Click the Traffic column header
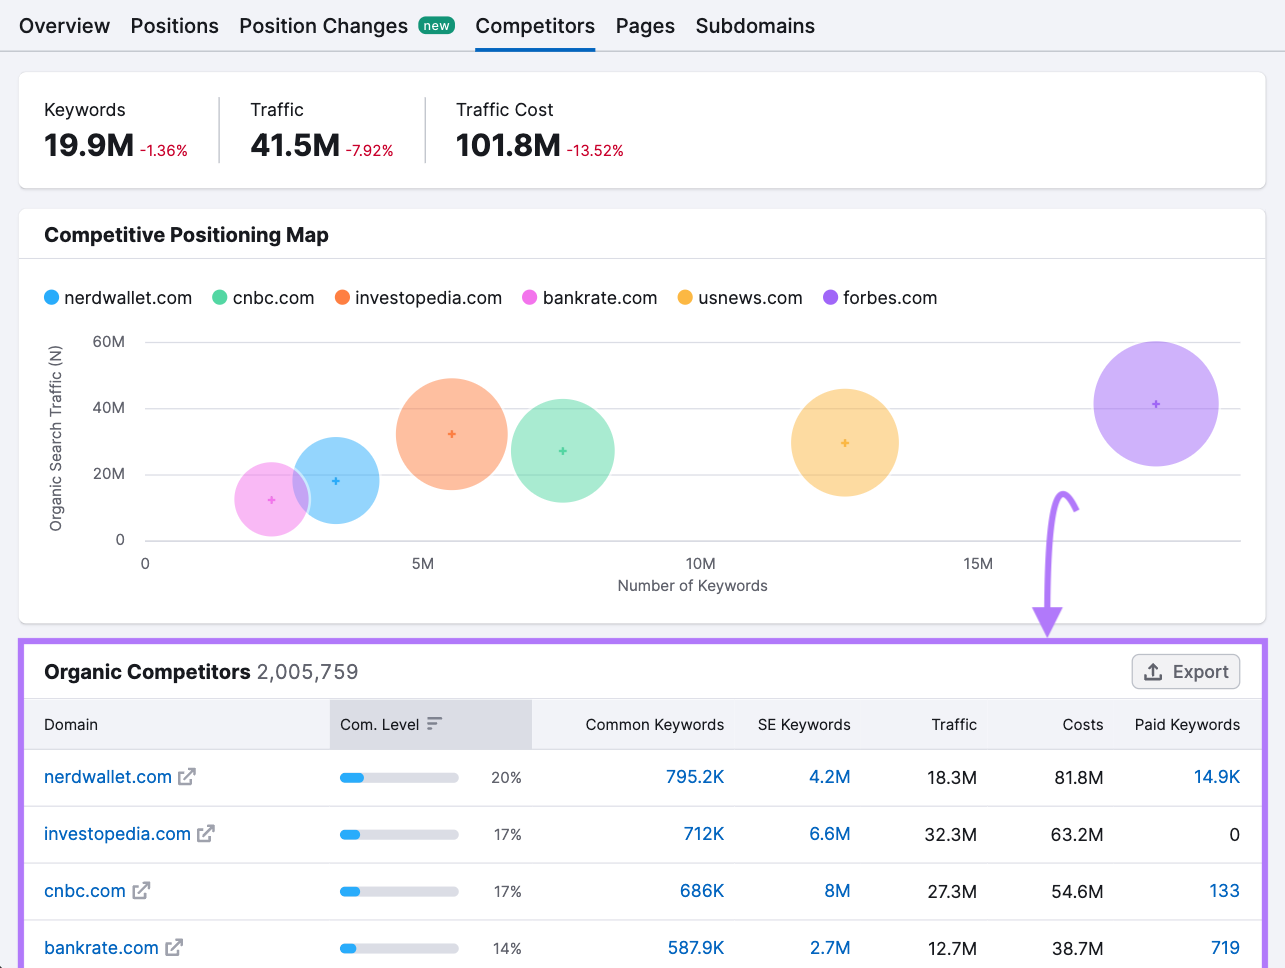The height and width of the screenshot is (968, 1285). 954,725
